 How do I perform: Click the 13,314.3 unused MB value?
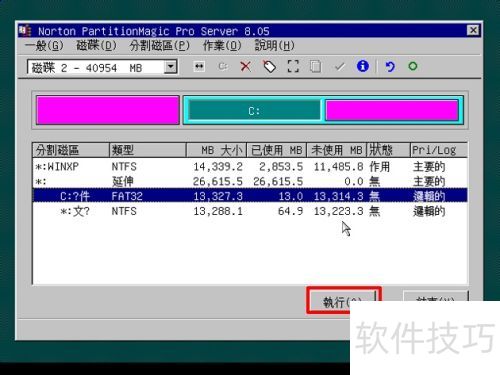coord(338,196)
